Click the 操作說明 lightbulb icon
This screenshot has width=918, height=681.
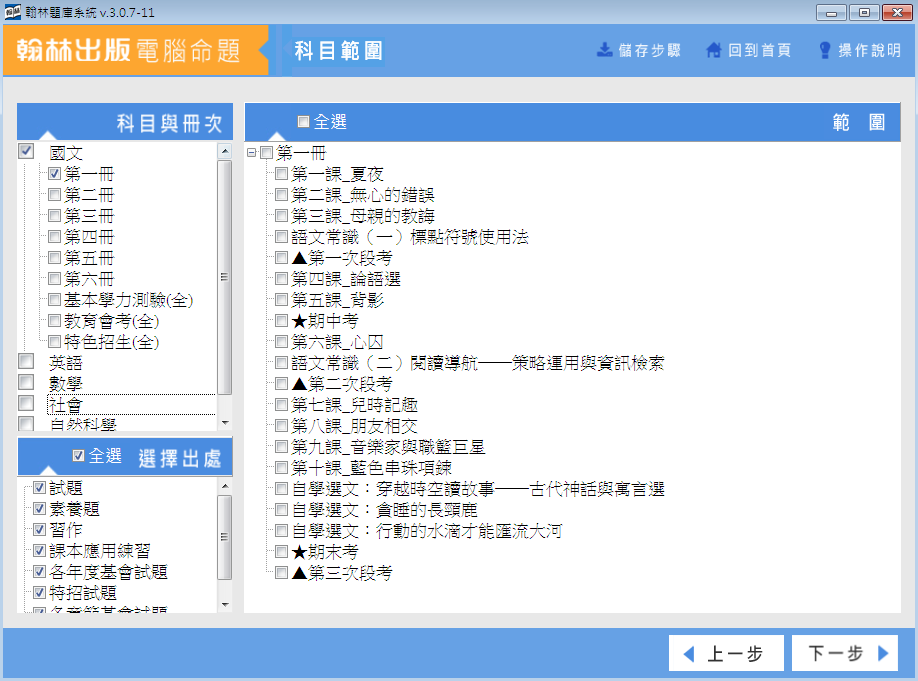[824, 50]
